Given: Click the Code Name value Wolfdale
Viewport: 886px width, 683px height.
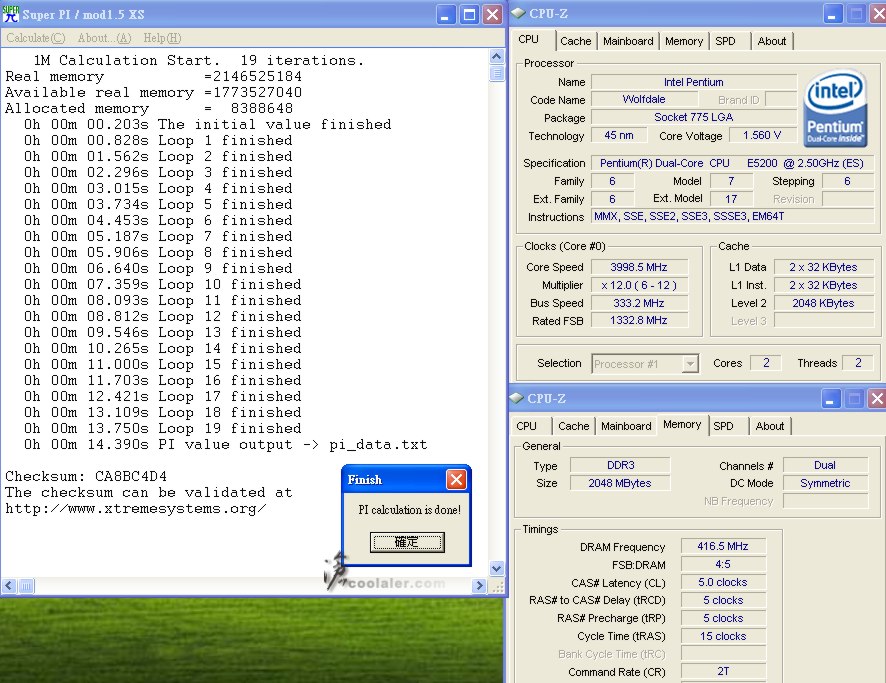Looking at the screenshot, I should pos(644,99).
